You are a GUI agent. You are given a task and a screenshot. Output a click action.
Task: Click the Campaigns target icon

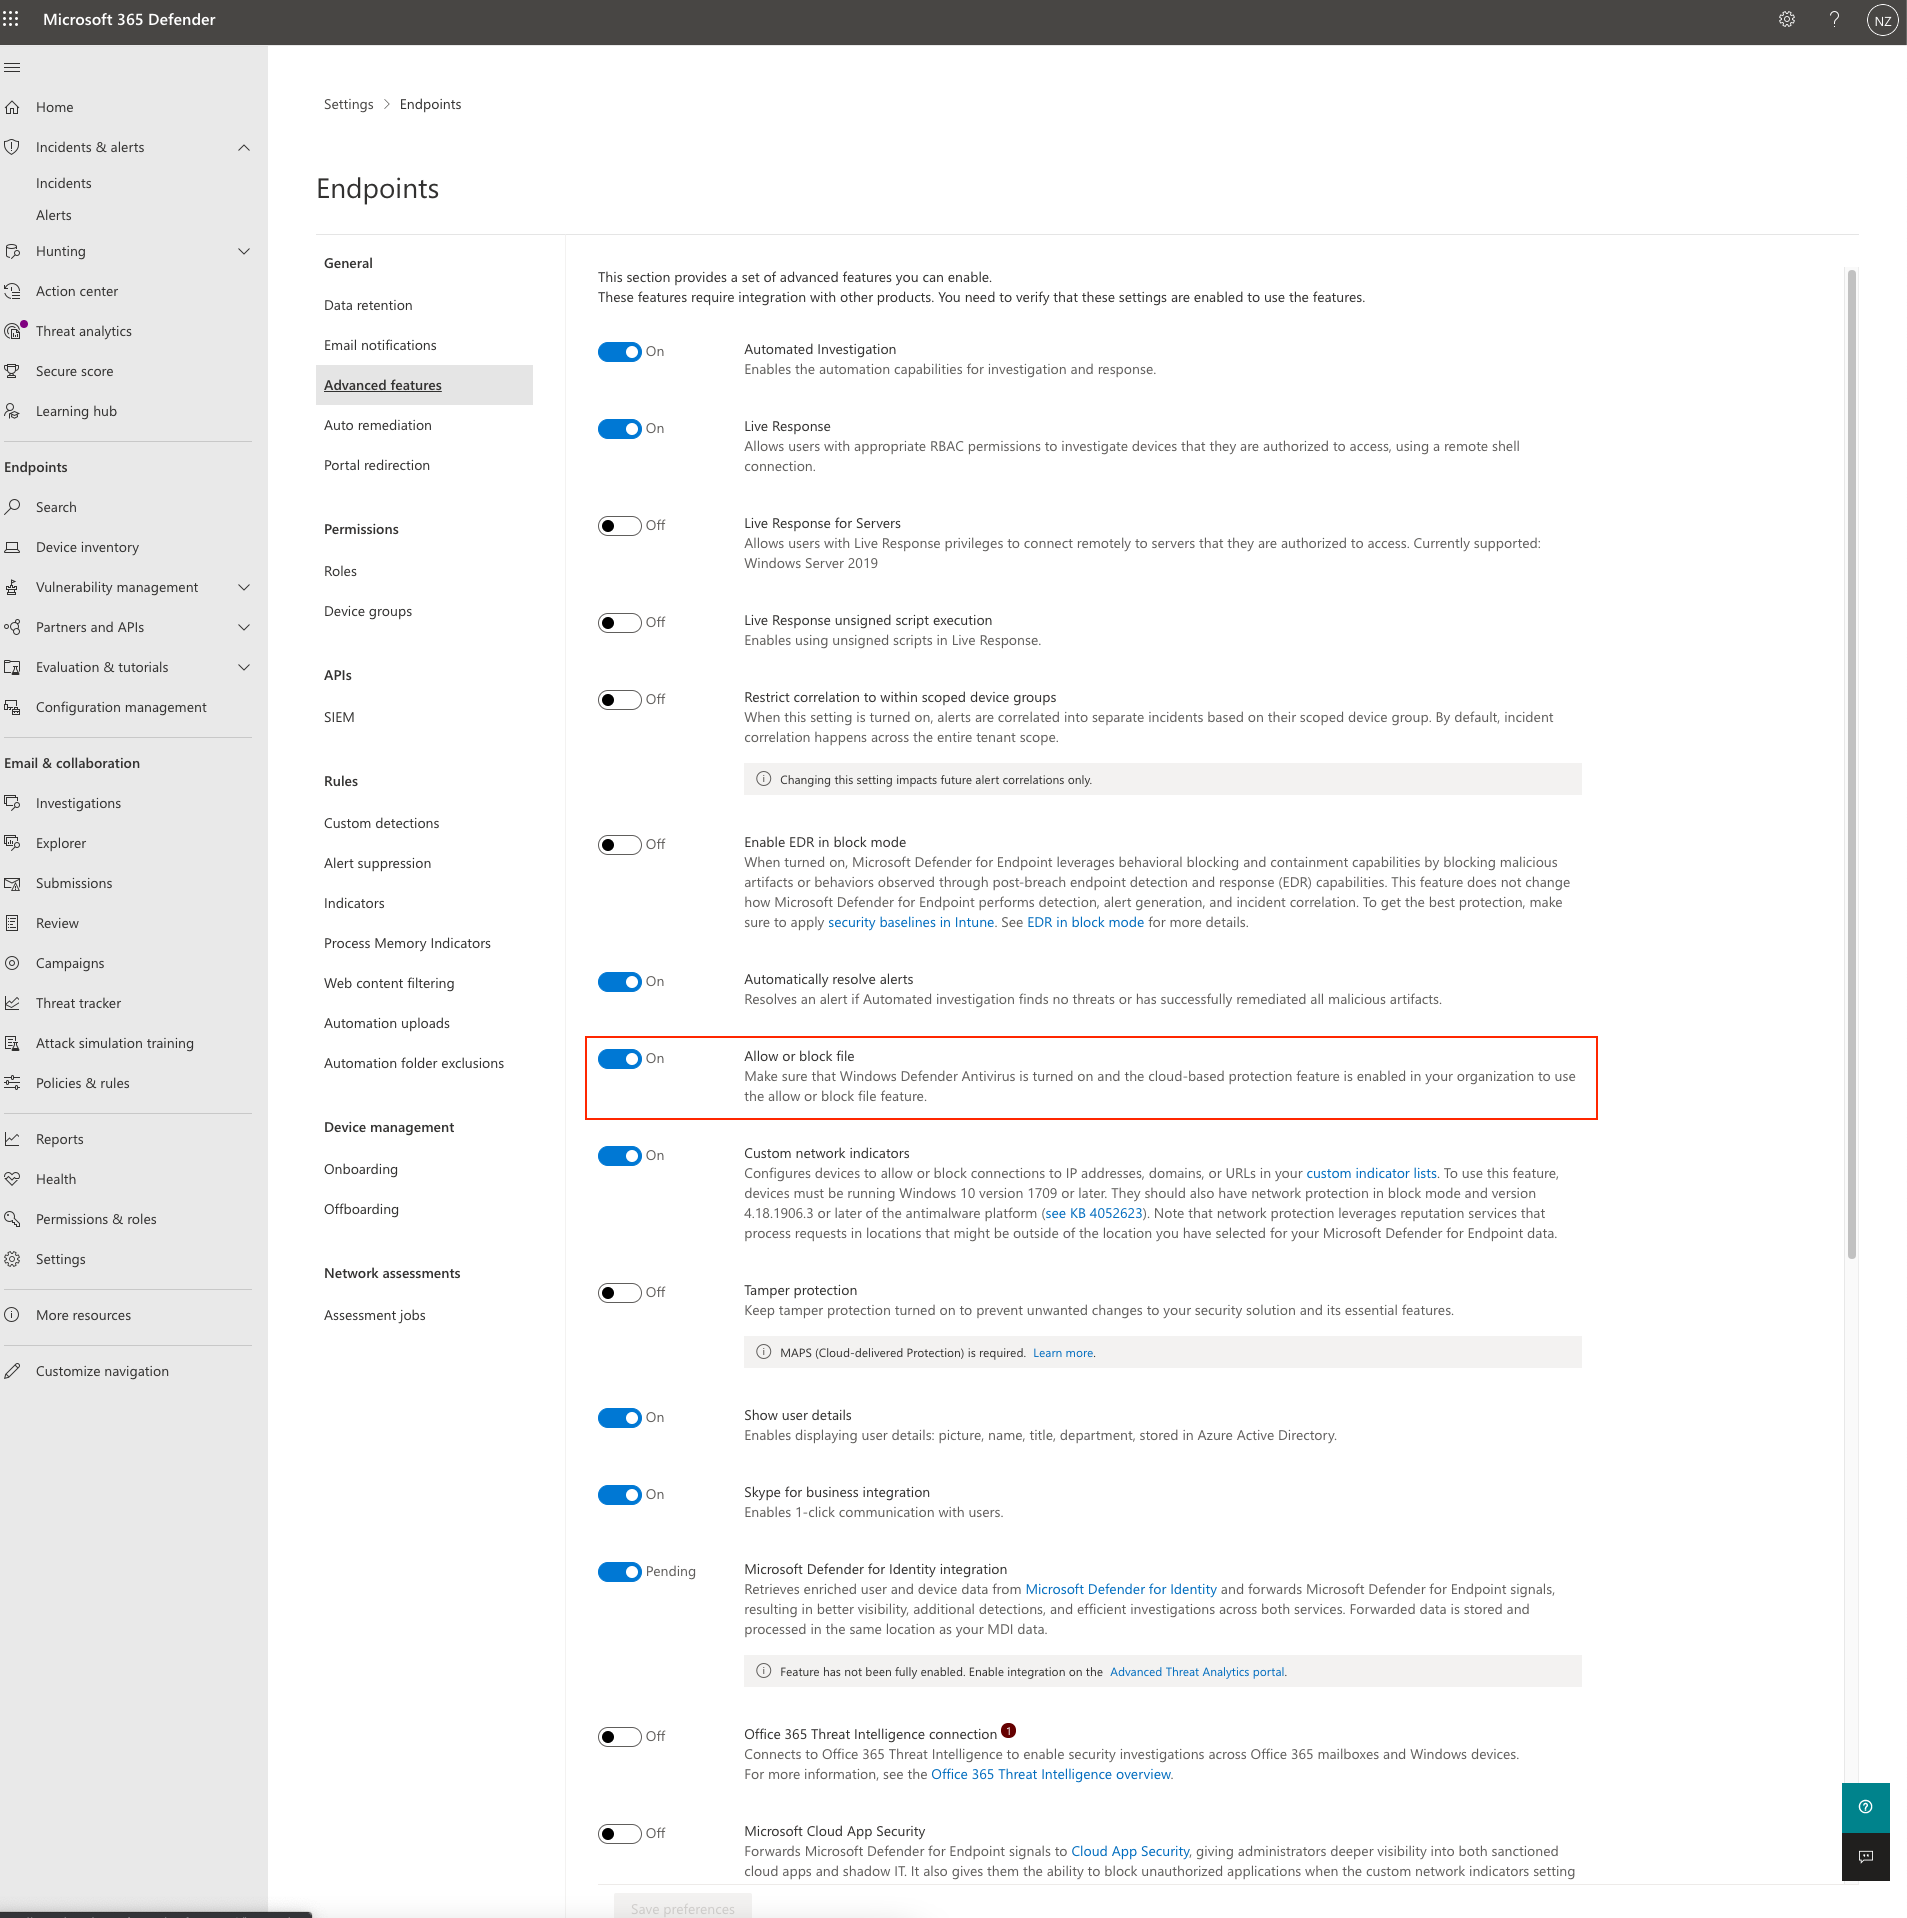[12, 963]
